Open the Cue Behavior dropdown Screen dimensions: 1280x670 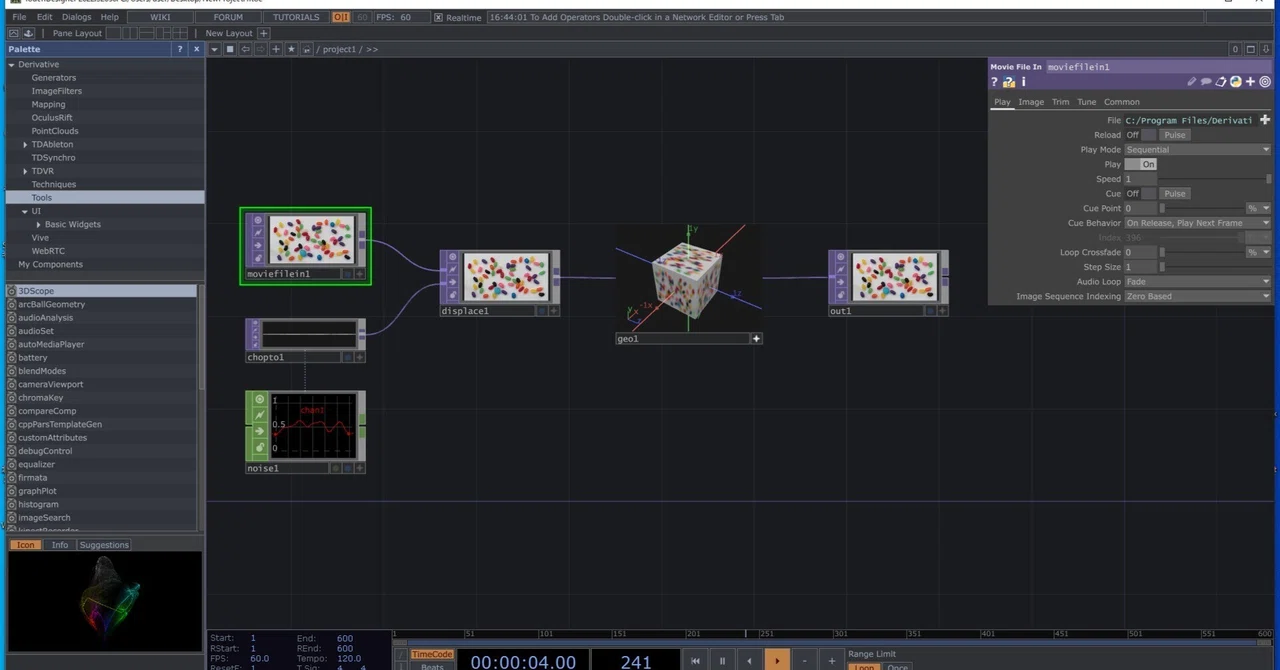[1198, 223]
